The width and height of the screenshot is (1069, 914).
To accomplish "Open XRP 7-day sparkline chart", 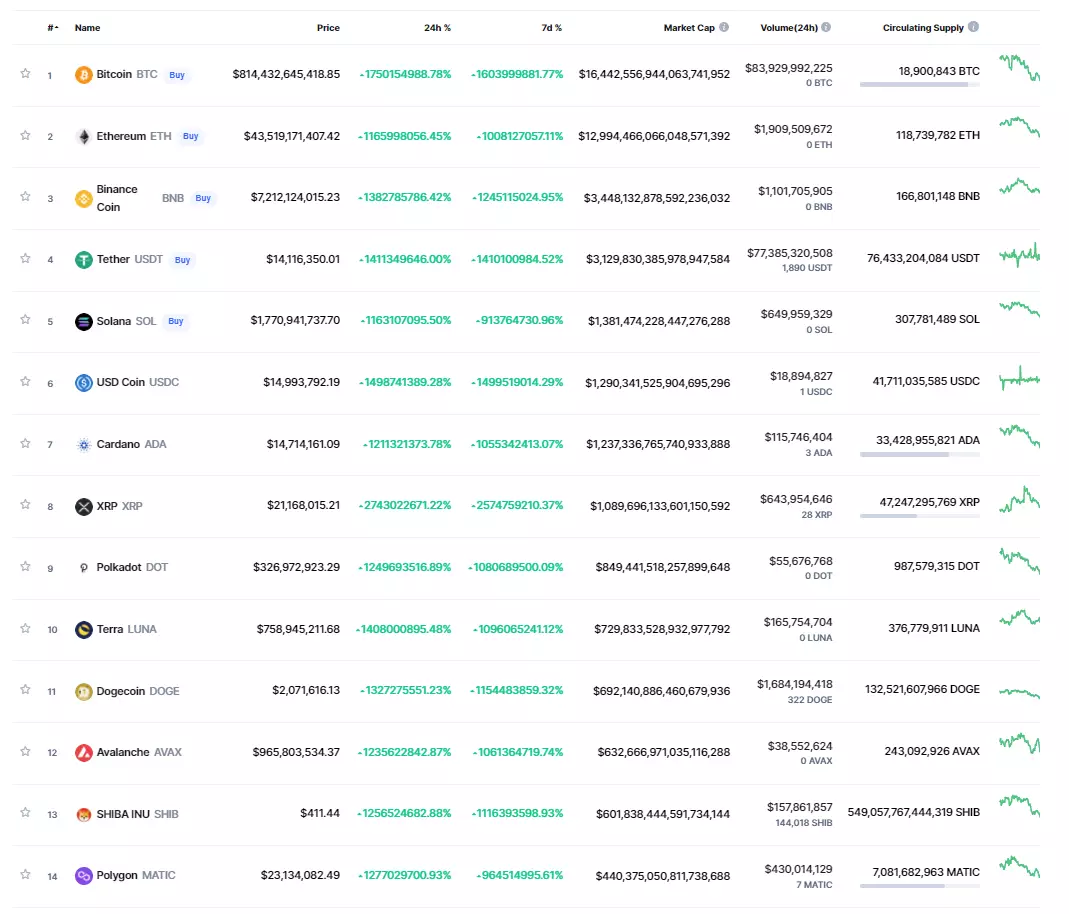I will (x=1020, y=500).
